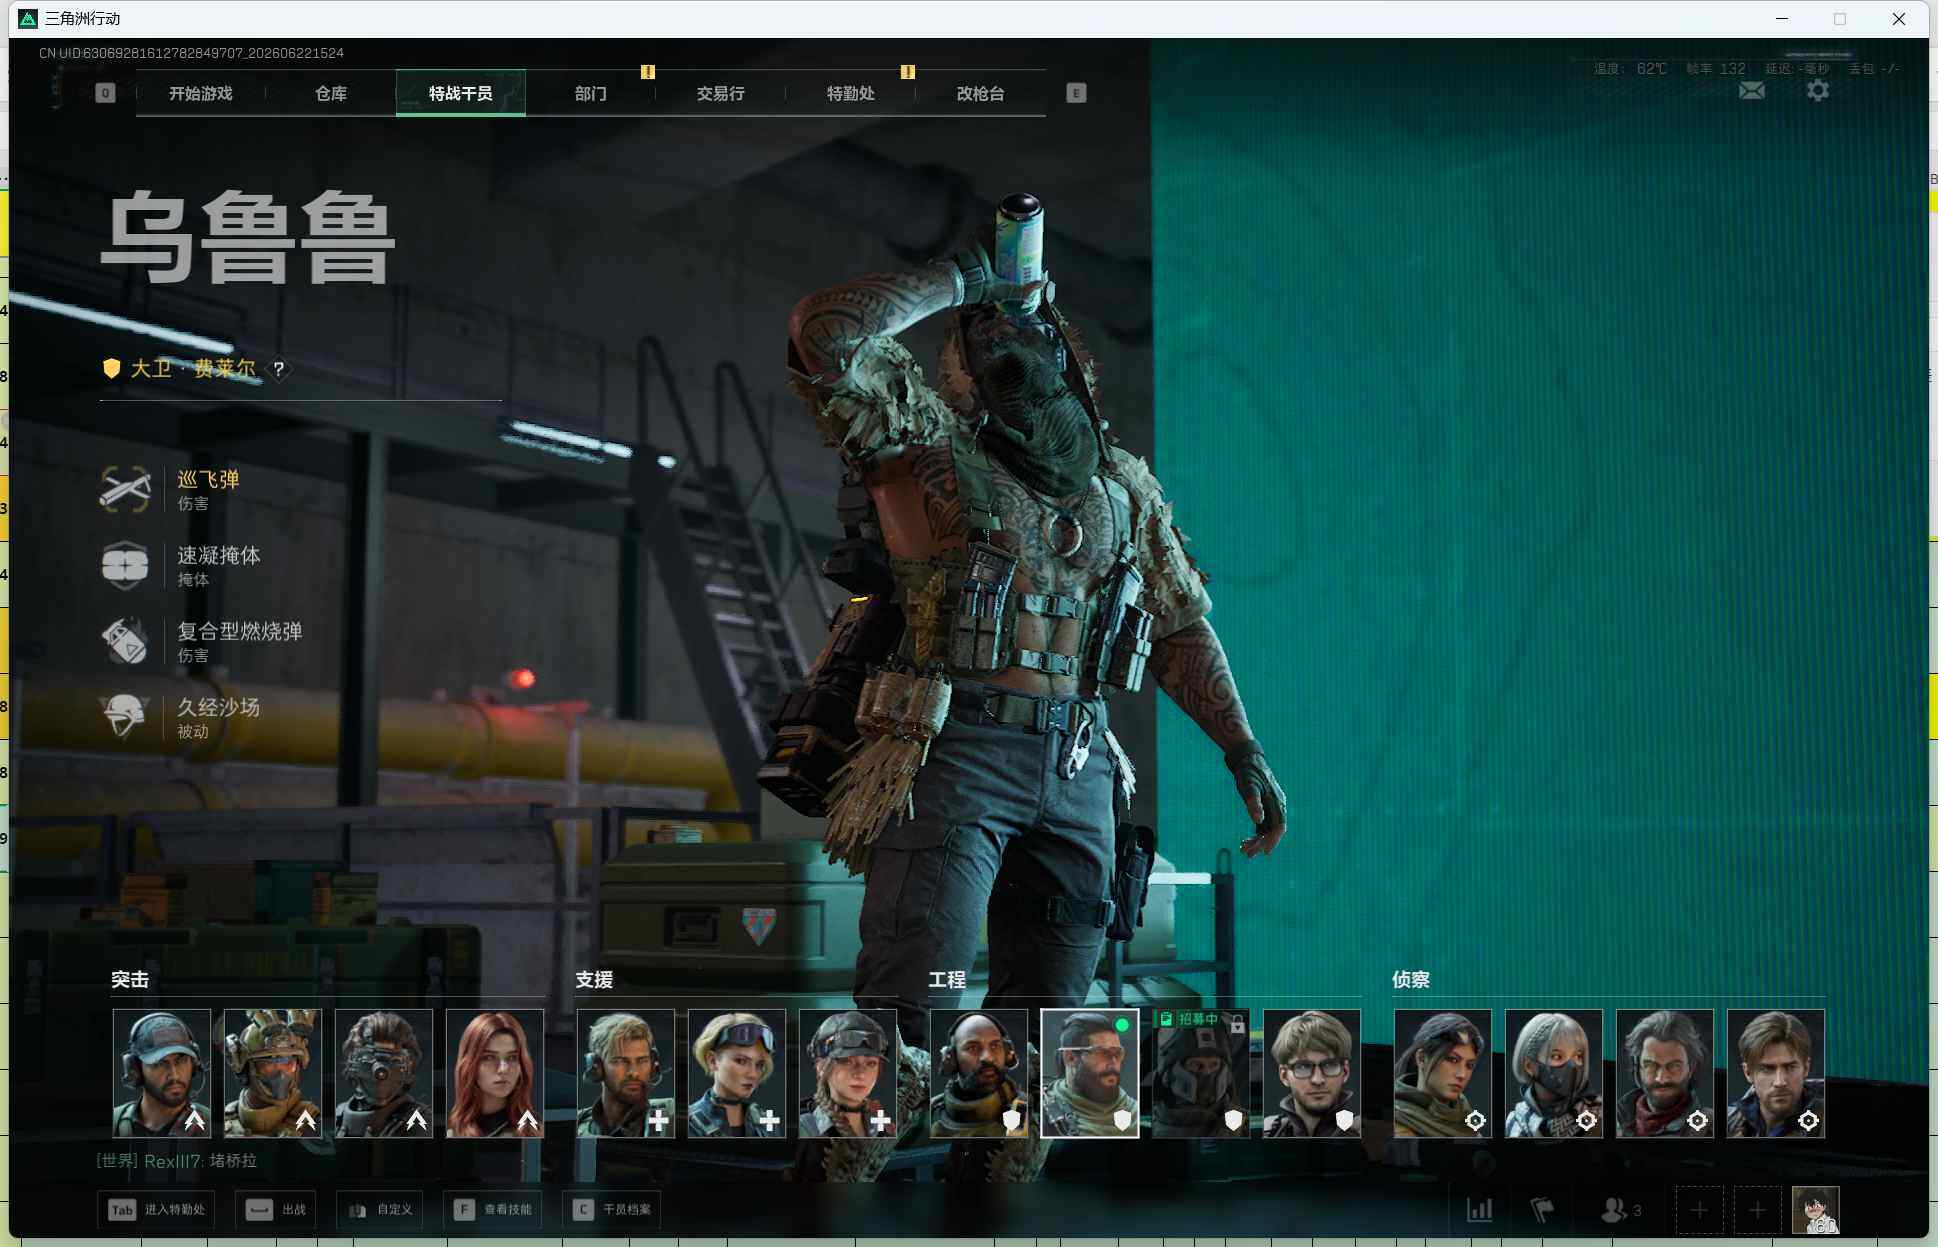Image resolution: width=1938 pixels, height=1247 pixels.
Task: Switch to the 开始游戏 tab
Action: 201,93
